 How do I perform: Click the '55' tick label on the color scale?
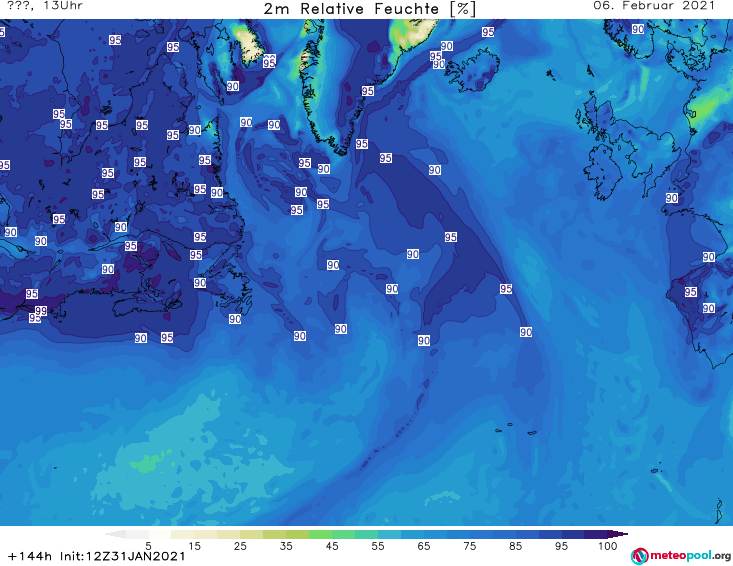click(x=378, y=546)
